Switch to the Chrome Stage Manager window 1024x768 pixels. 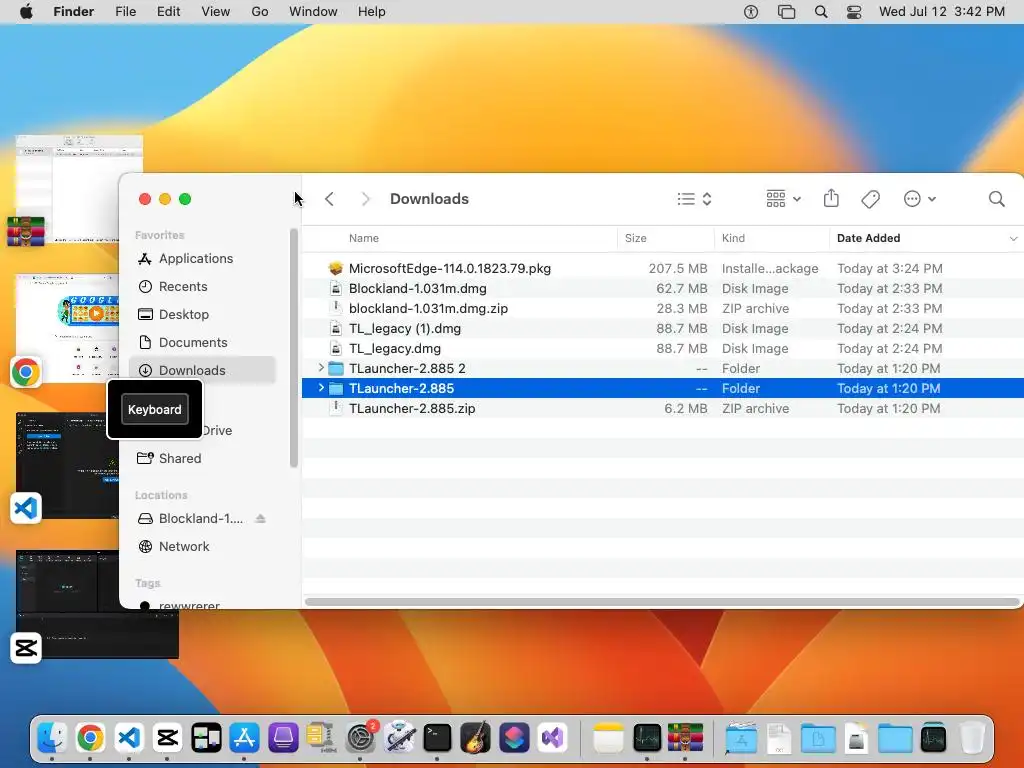point(65,330)
